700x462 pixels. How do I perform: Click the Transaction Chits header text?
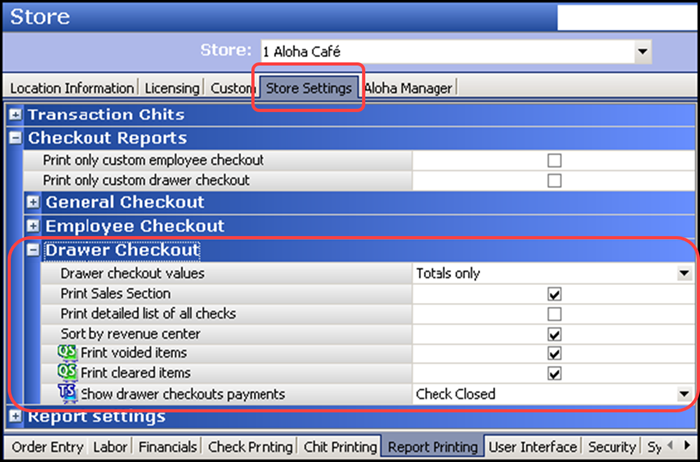(106, 115)
